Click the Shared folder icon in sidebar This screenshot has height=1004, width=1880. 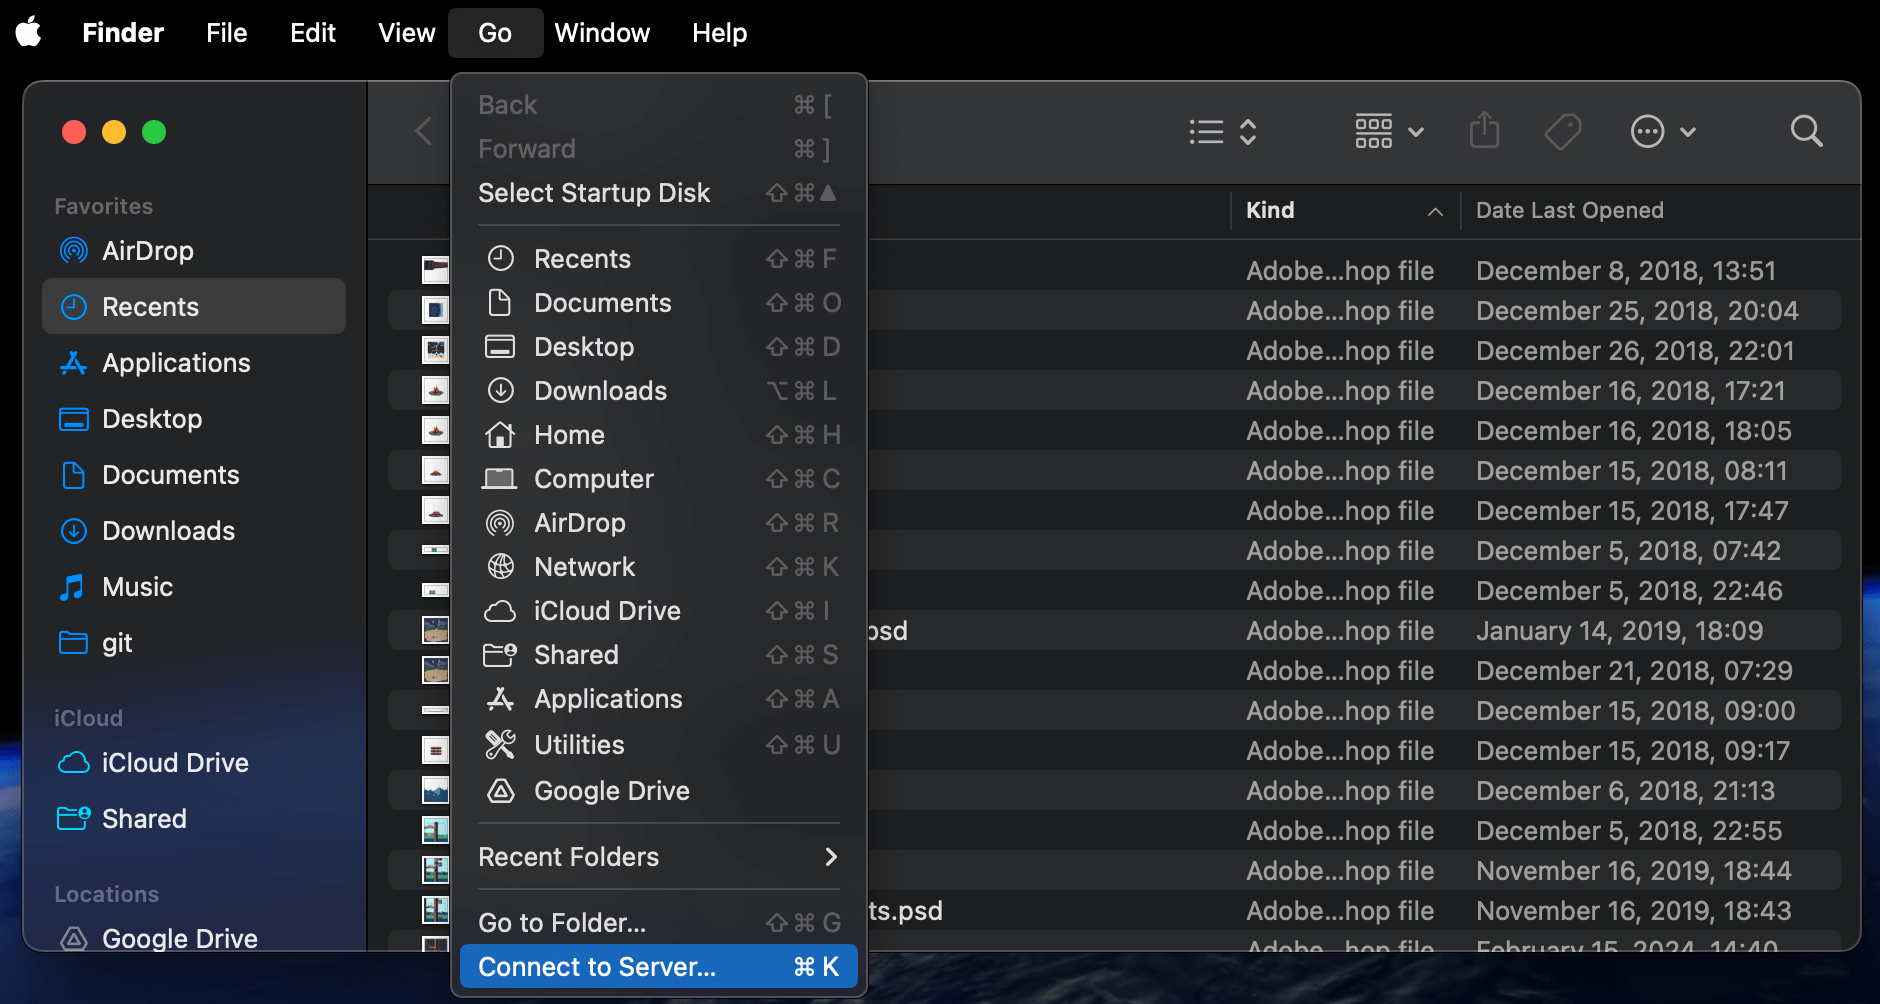[x=74, y=818]
